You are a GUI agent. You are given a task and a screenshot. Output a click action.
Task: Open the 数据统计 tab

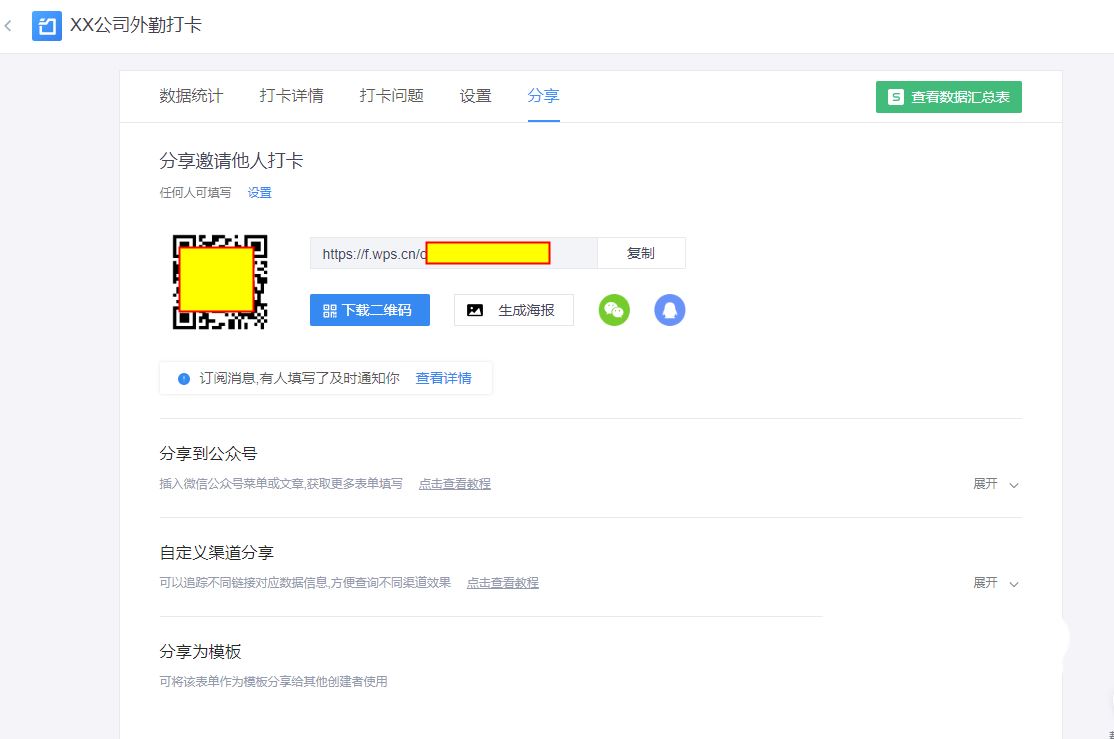click(x=191, y=96)
